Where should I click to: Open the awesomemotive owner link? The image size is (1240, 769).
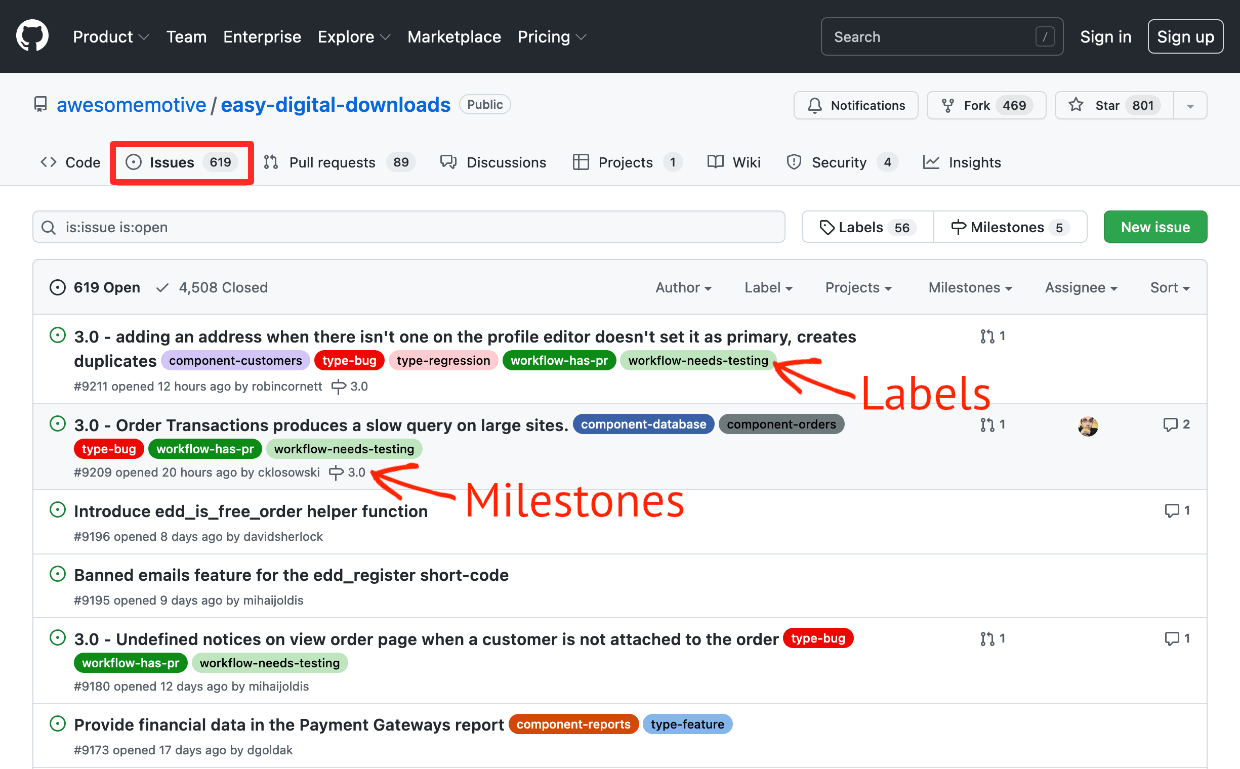(131, 105)
